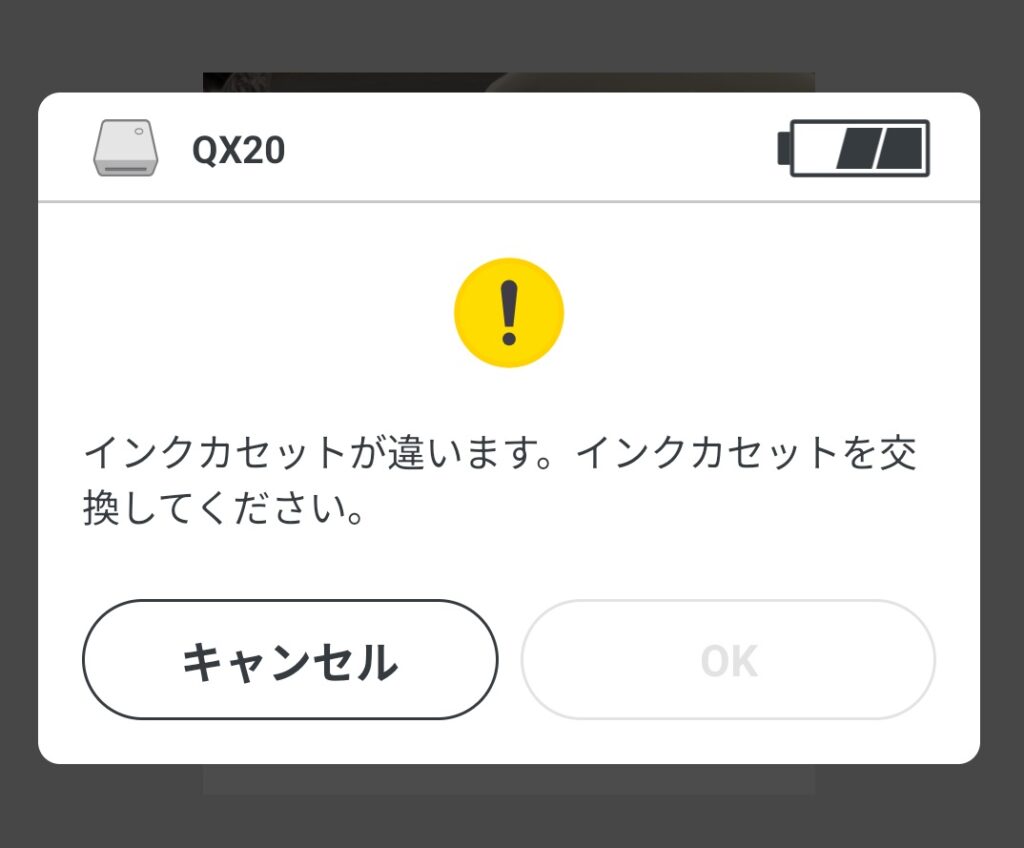This screenshot has height=848, width=1024.
Task: Click the exclamation mark inside yellow circle
Action: click(509, 313)
